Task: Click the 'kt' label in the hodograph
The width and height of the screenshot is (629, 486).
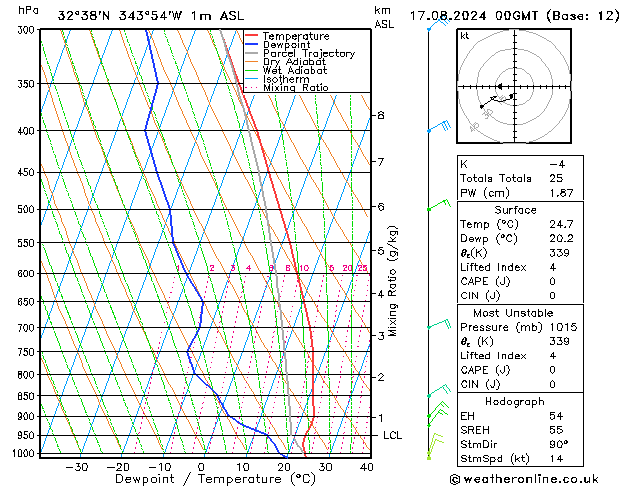Action: pyautogui.click(x=465, y=36)
